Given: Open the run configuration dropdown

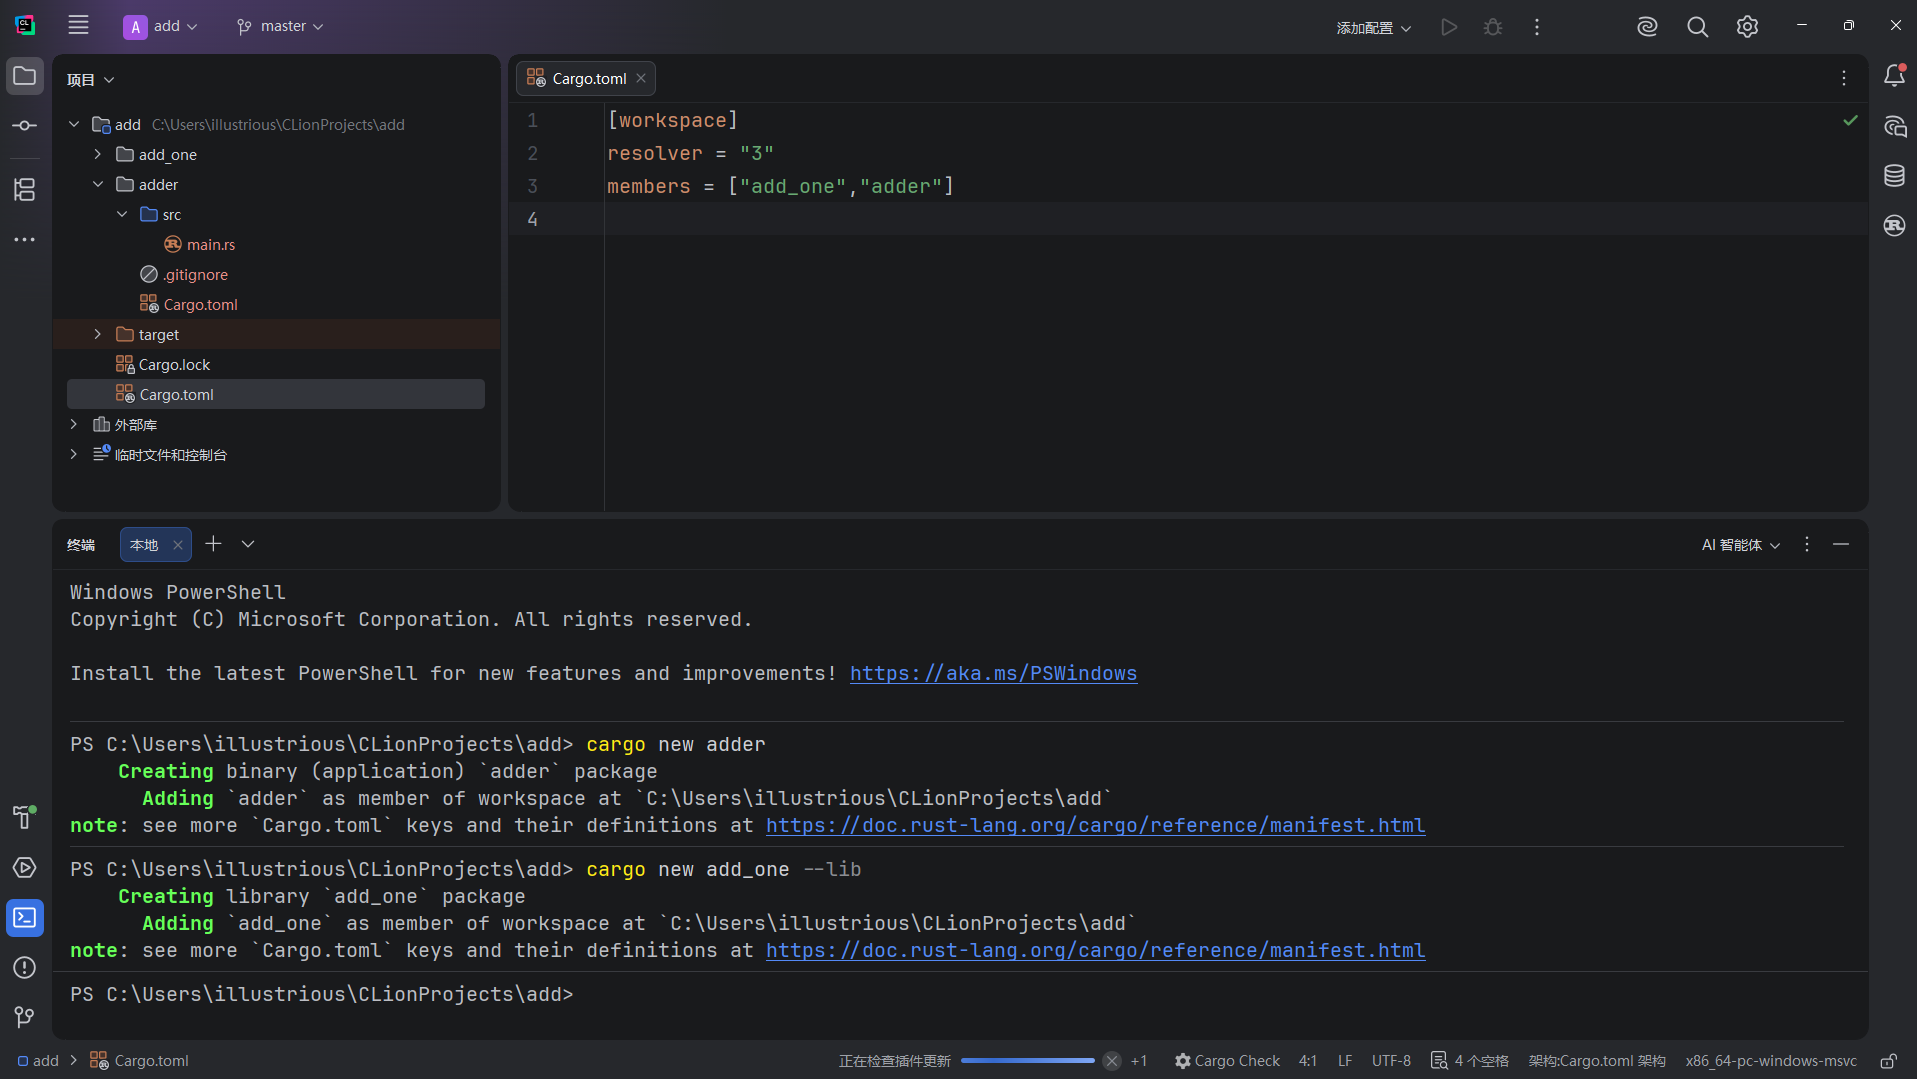Looking at the screenshot, I should pos(1373,27).
